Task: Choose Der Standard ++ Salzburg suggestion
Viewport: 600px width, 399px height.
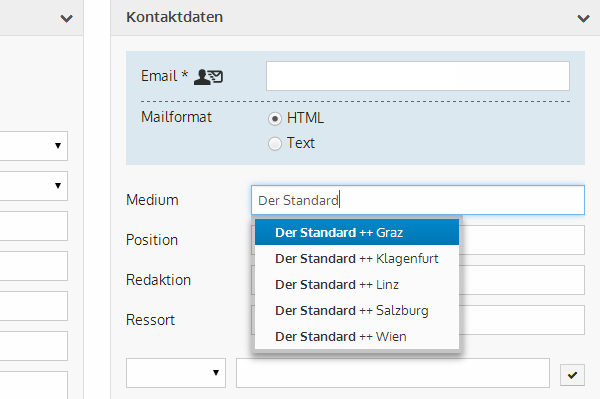Action: (357, 310)
